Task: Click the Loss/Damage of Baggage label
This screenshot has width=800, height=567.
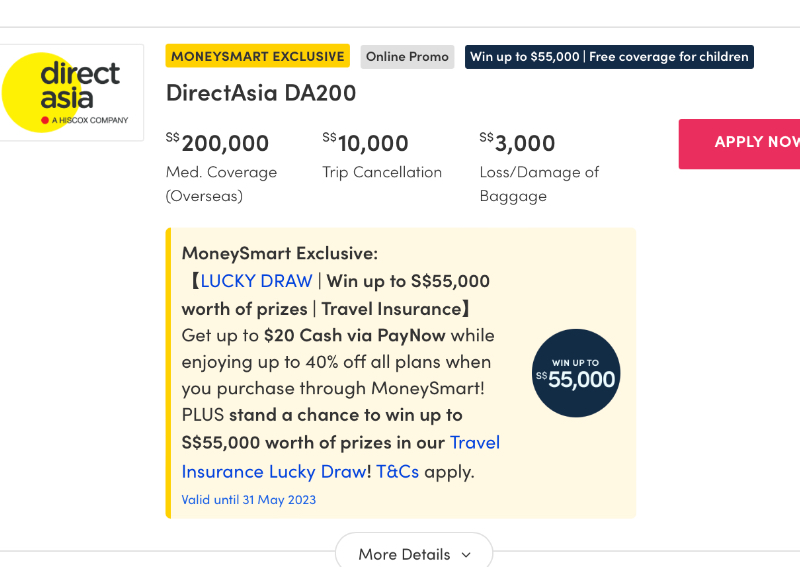Action: pos(539,184)
